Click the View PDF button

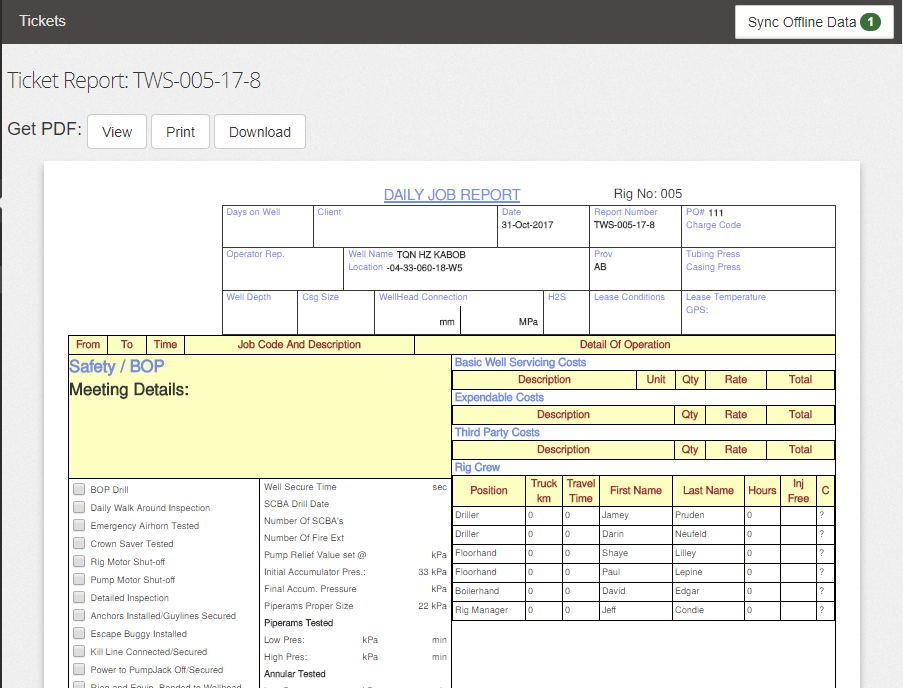[117, 132]
